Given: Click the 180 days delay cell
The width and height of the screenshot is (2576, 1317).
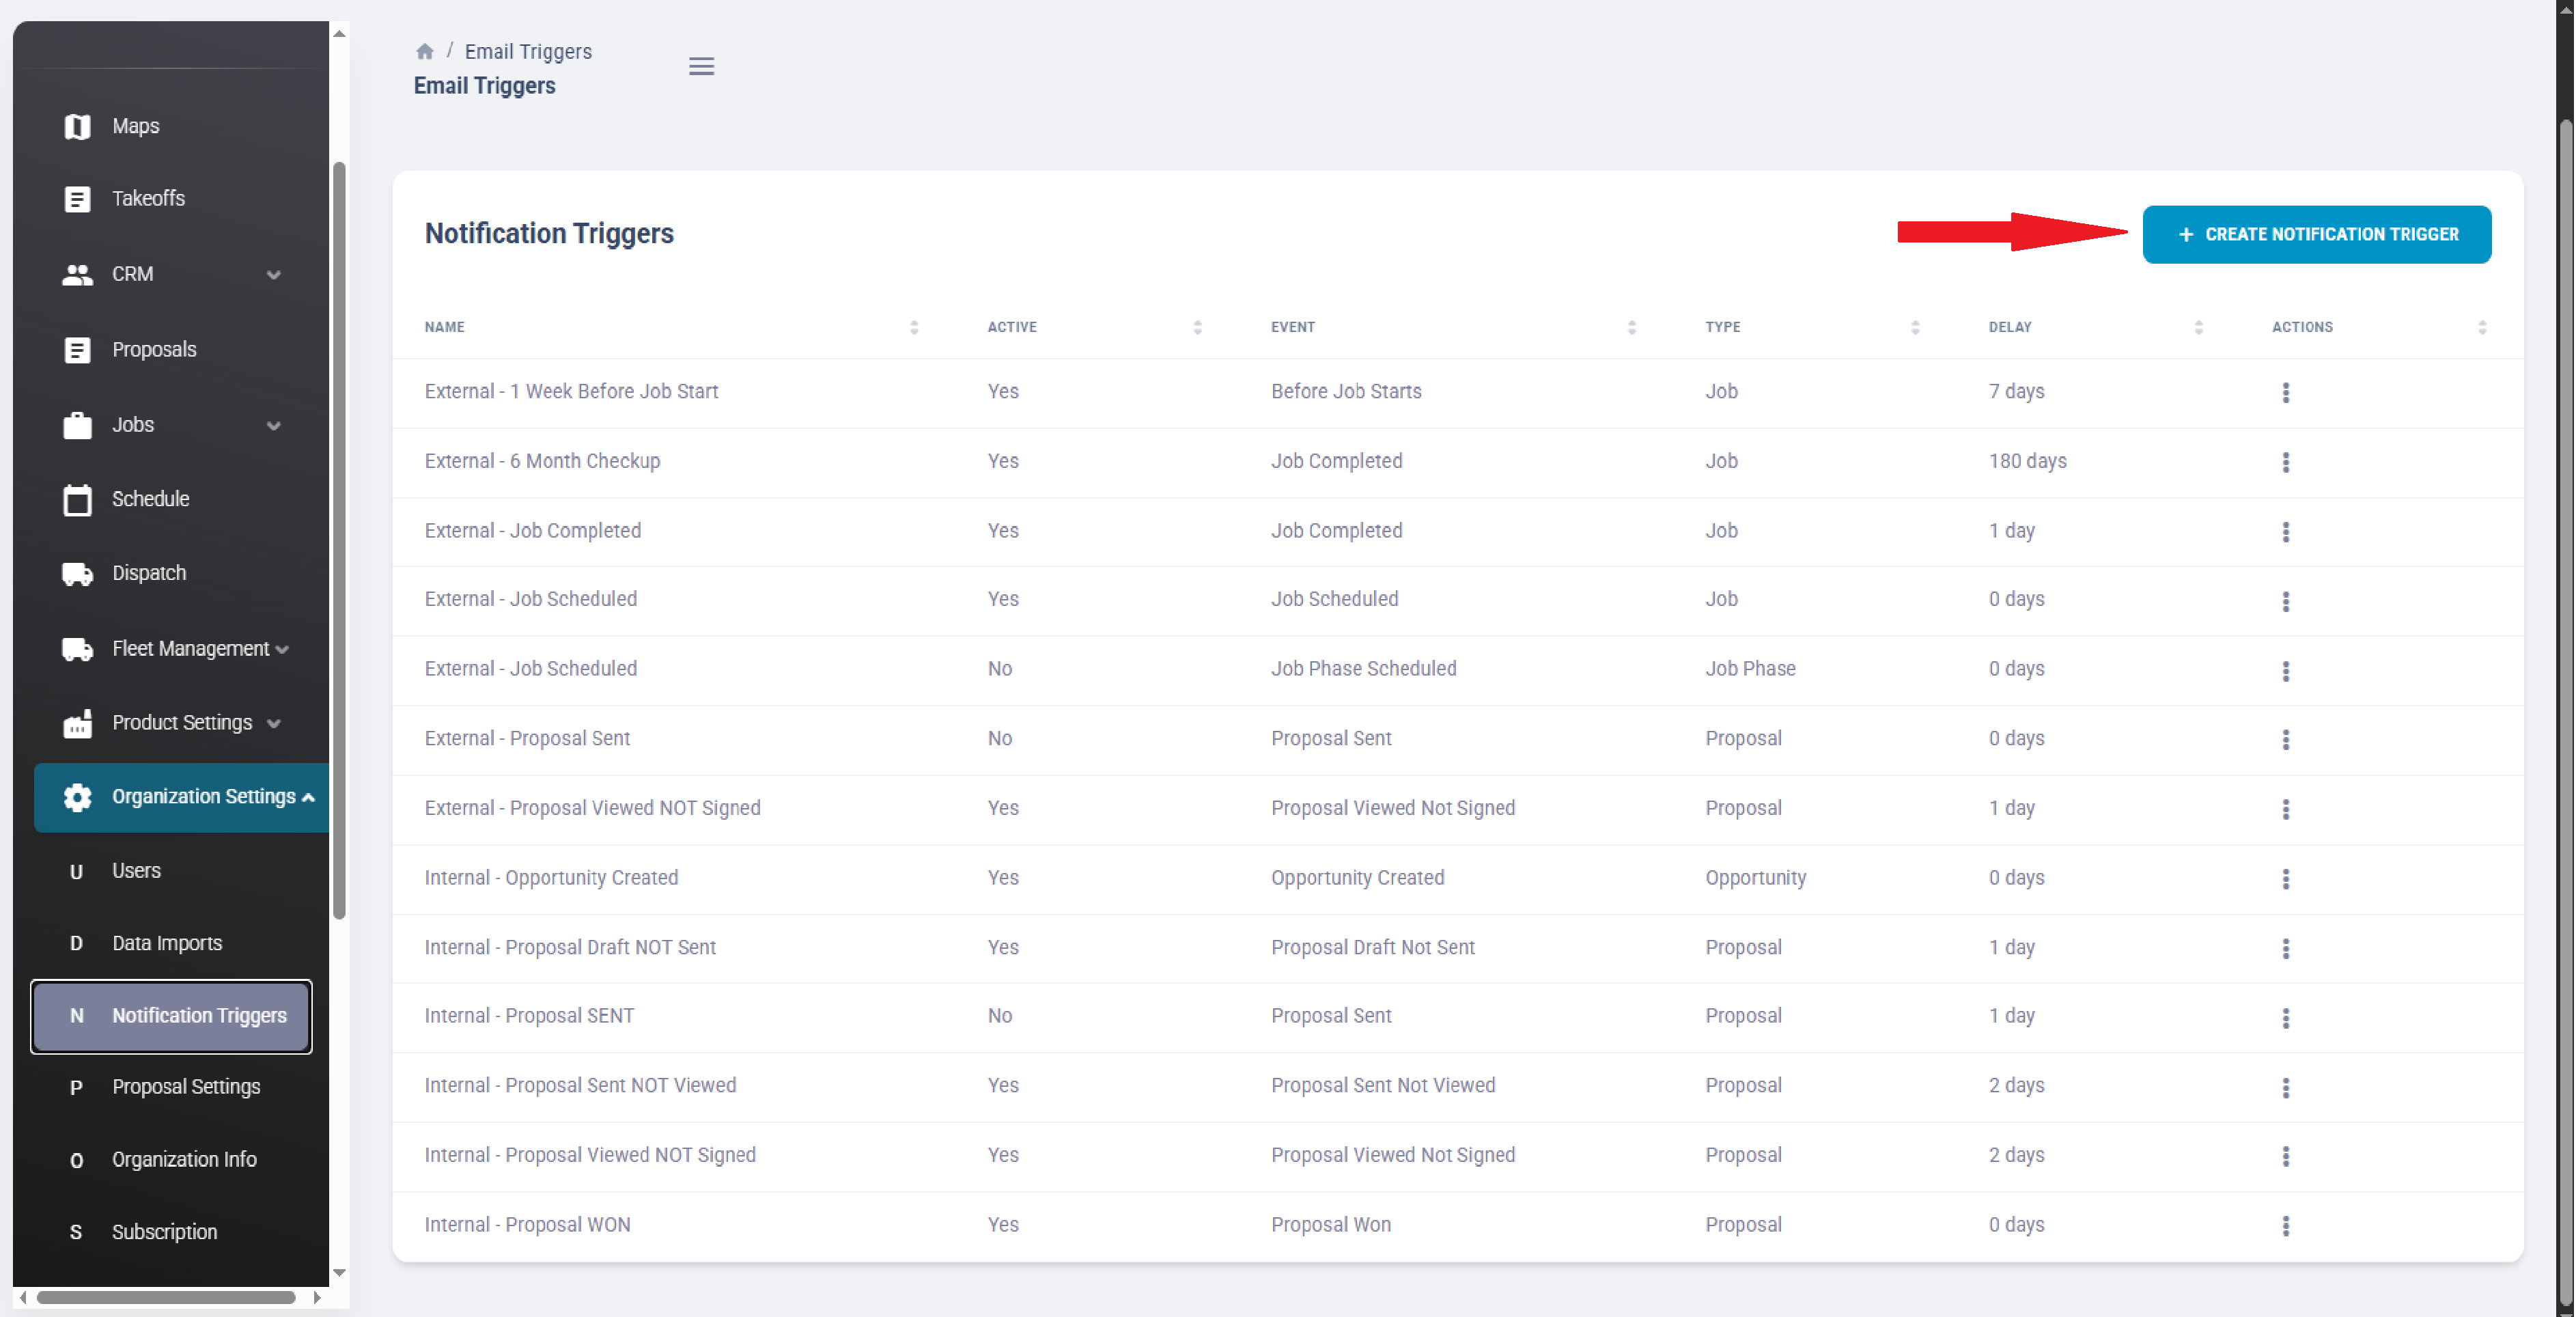Looking at the screenshot, I should pyautogui.click(x=2027, y=462).
